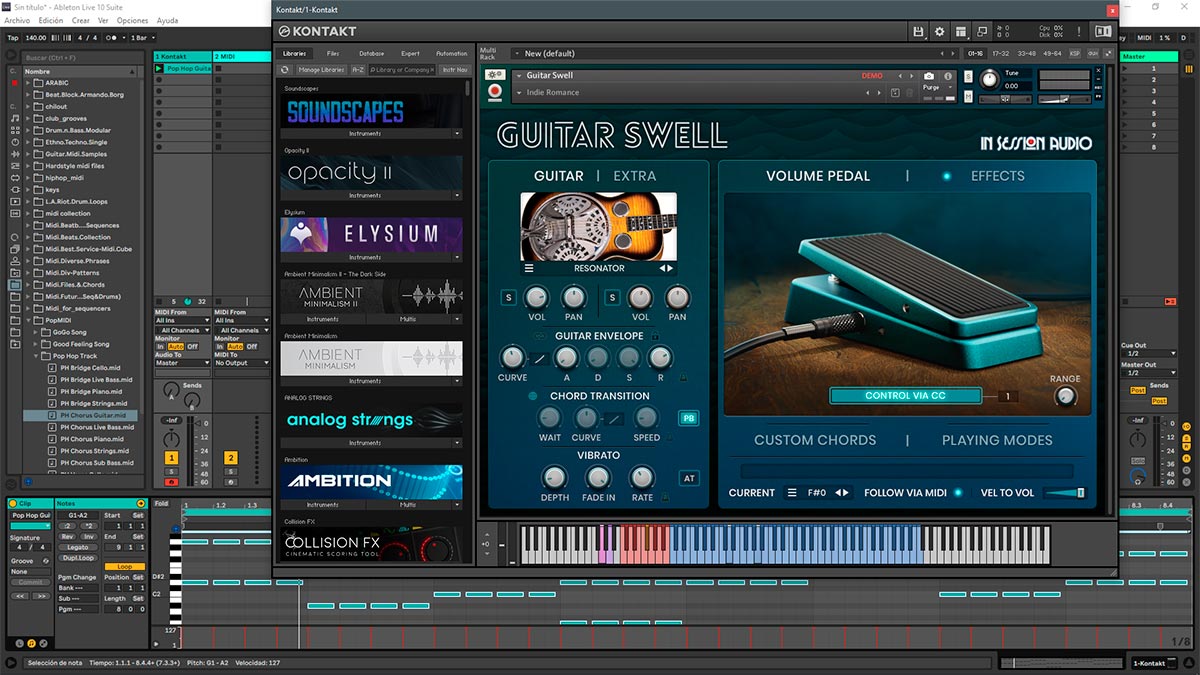
Task: Open the Resonator guitar list menu icon
Action: 529,268
